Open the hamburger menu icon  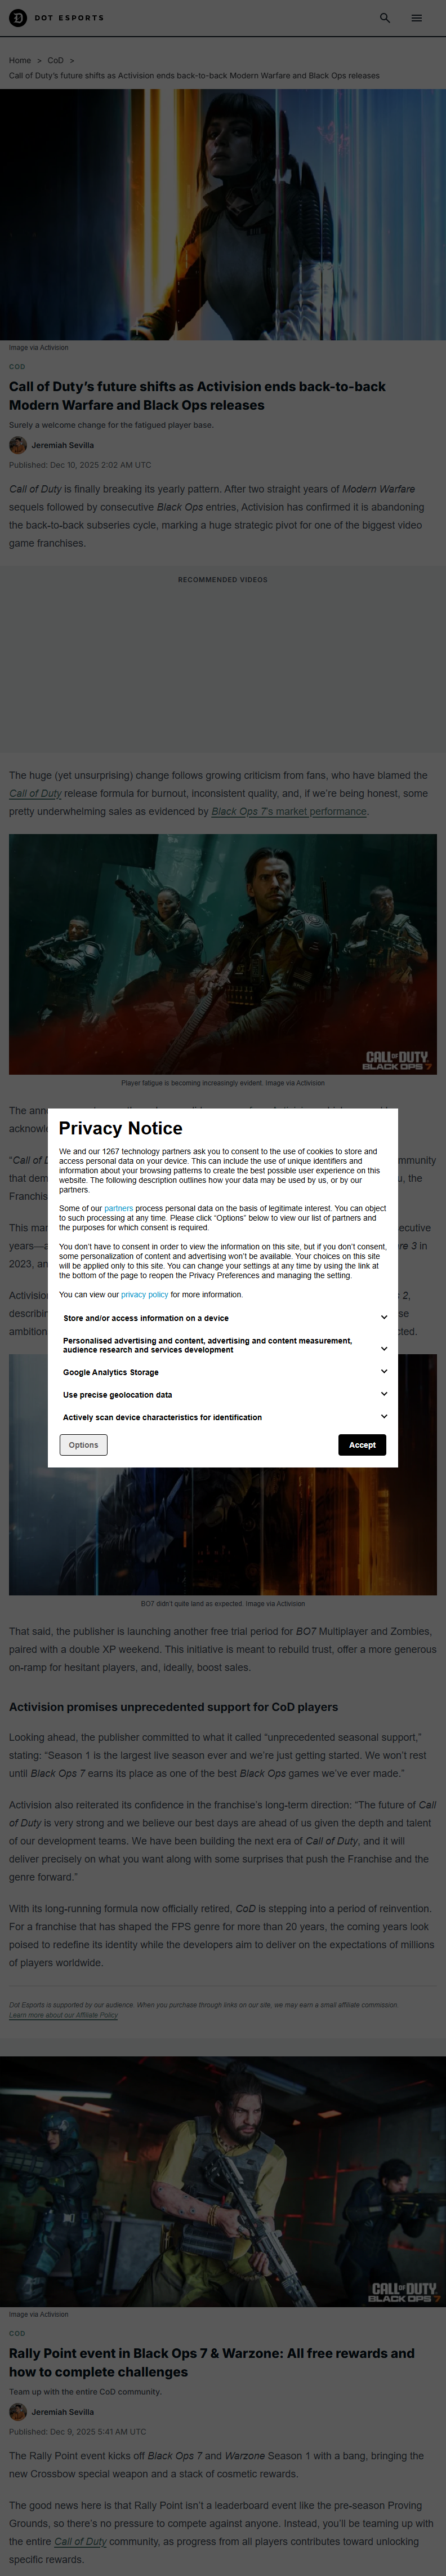417,18
